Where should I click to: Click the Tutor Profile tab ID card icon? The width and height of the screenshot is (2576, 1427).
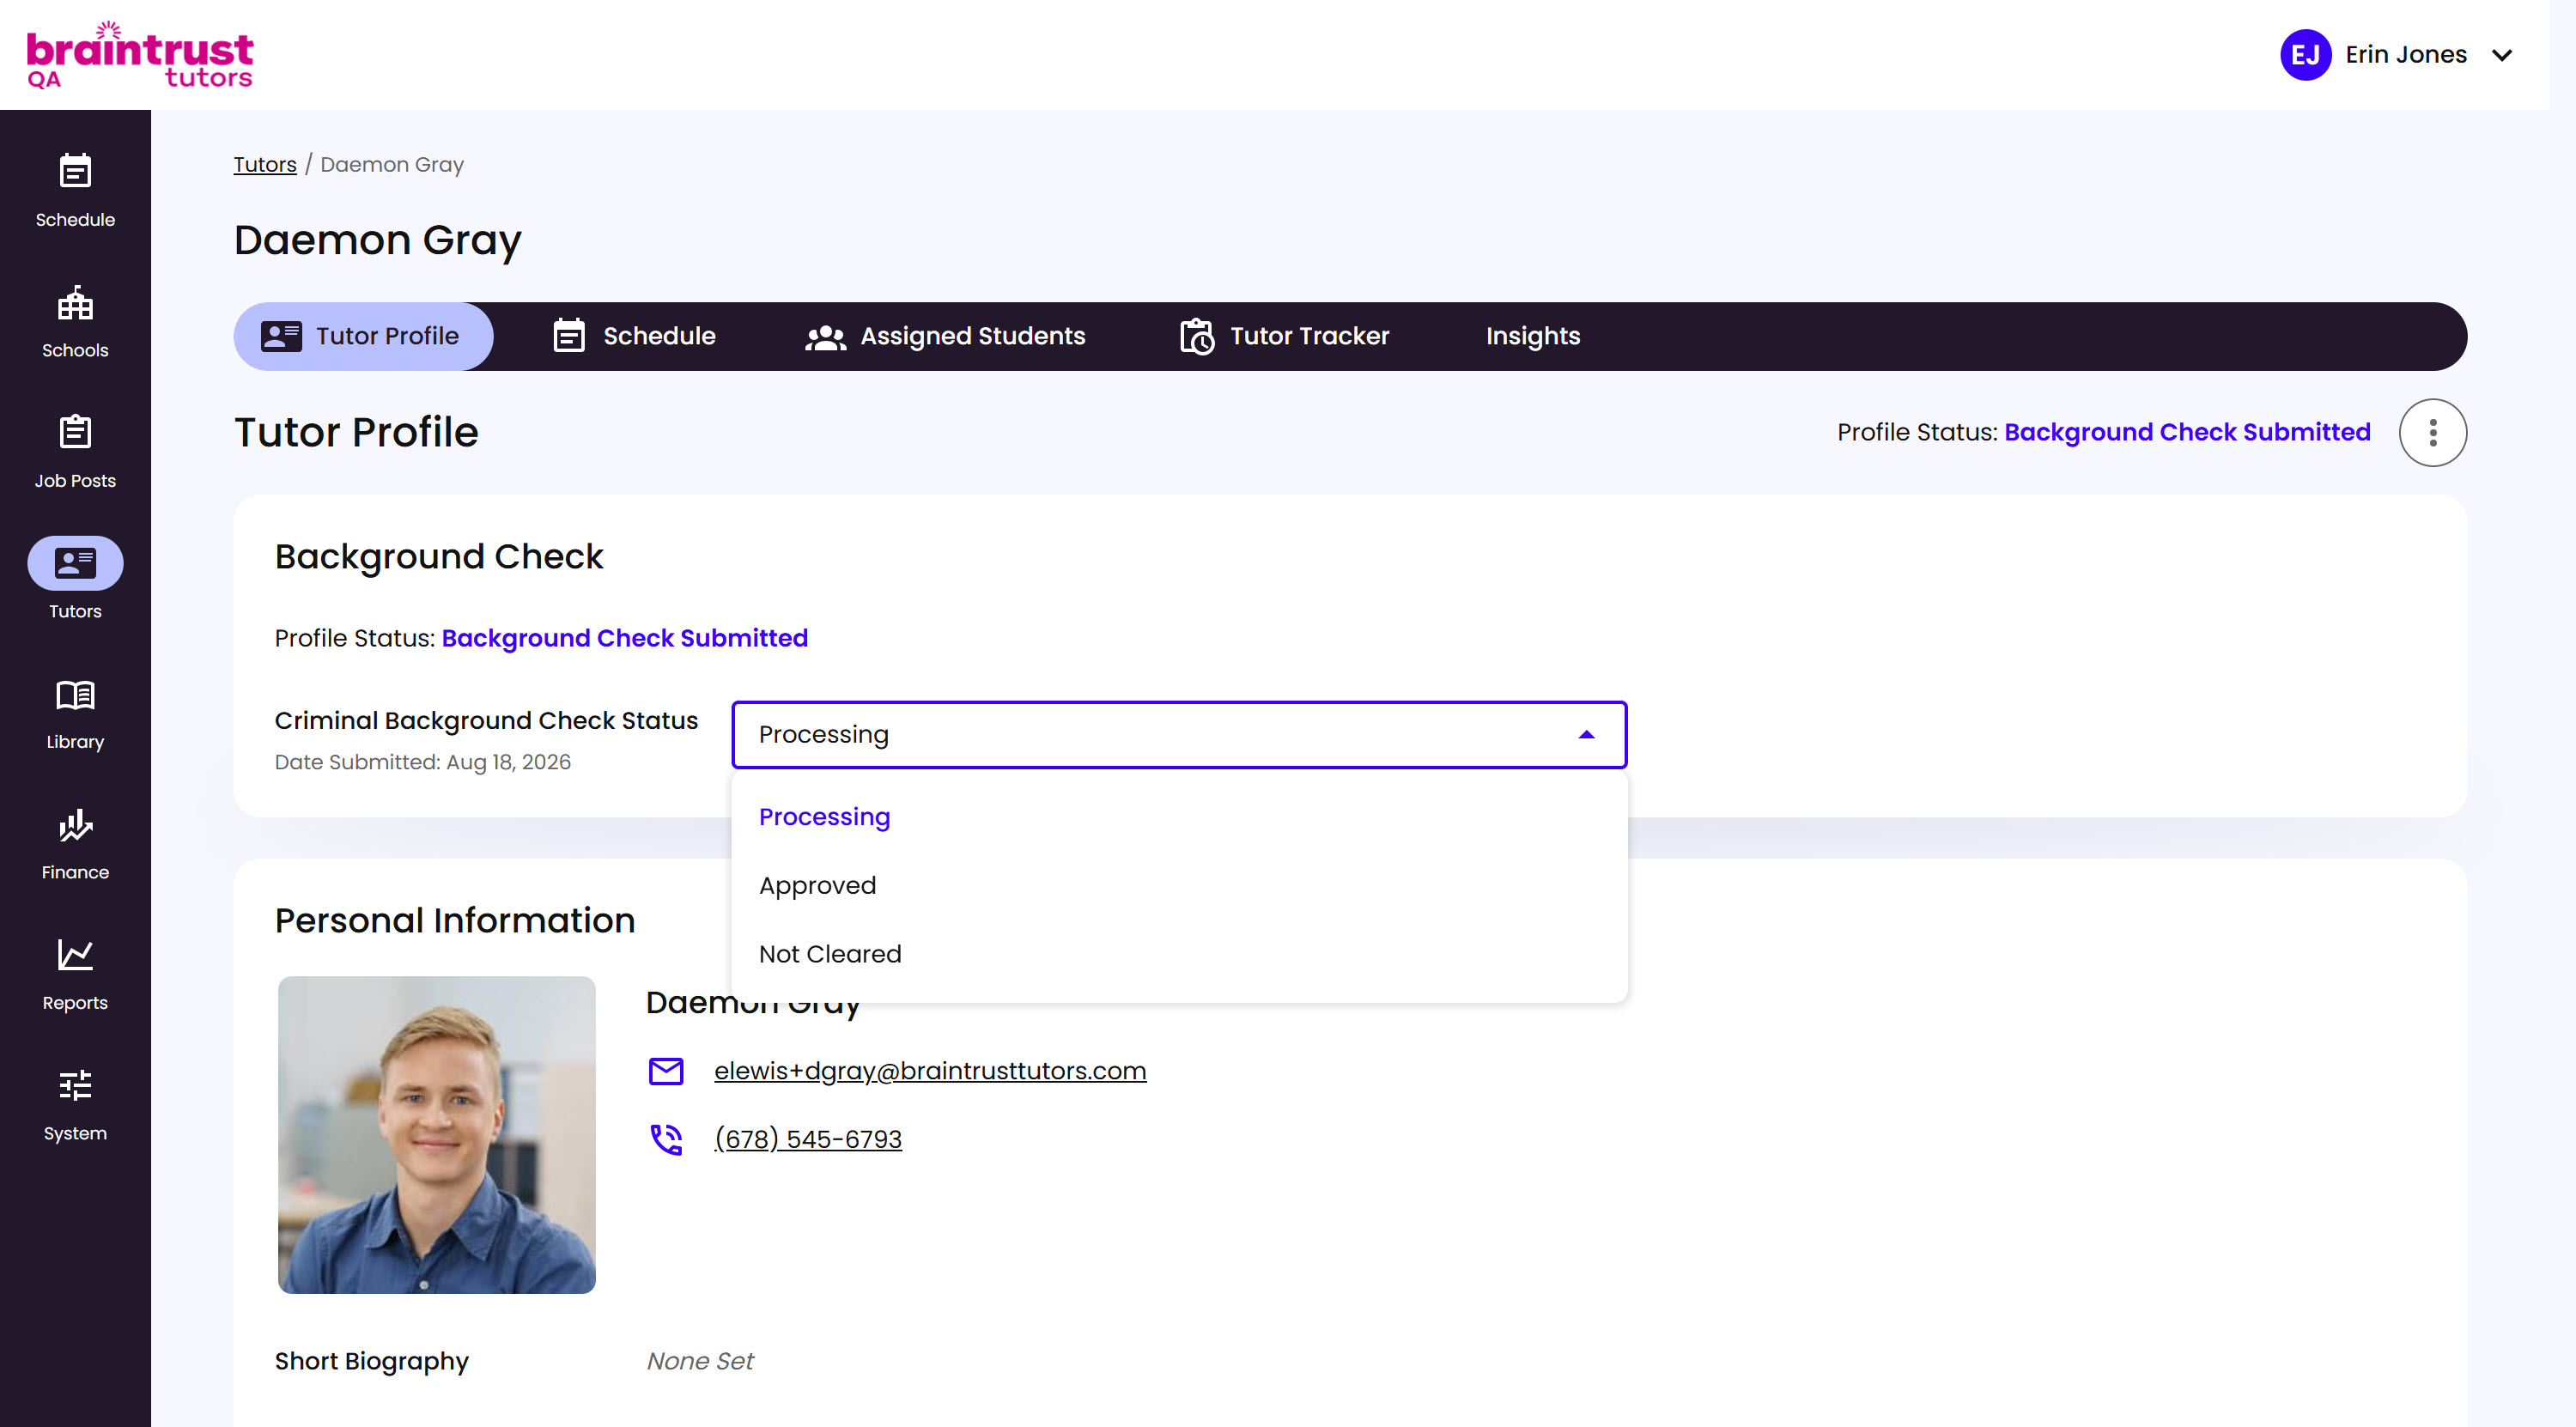pyautogui.click(x=281, y=336)
